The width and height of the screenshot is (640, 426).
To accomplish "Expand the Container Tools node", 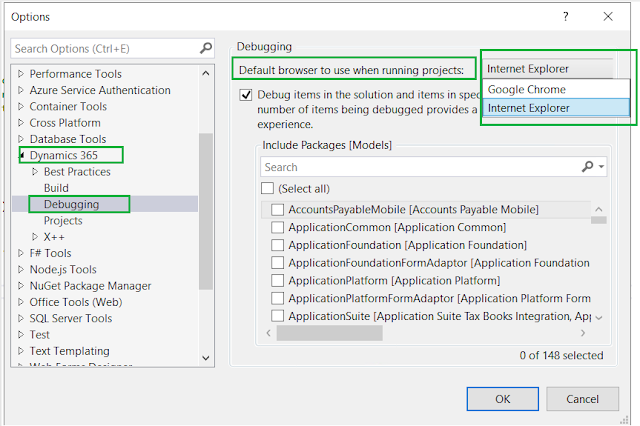I will (21, 106).
